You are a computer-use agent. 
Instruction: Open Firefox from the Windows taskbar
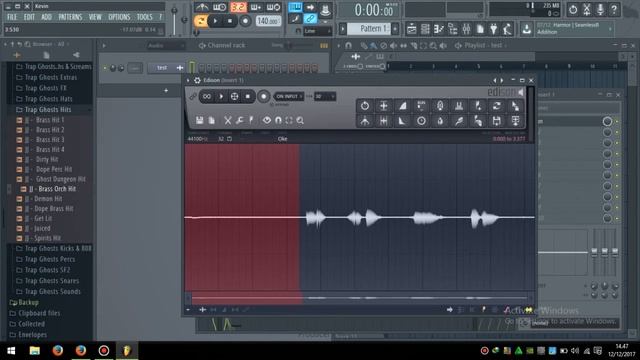tap(58, 350)
